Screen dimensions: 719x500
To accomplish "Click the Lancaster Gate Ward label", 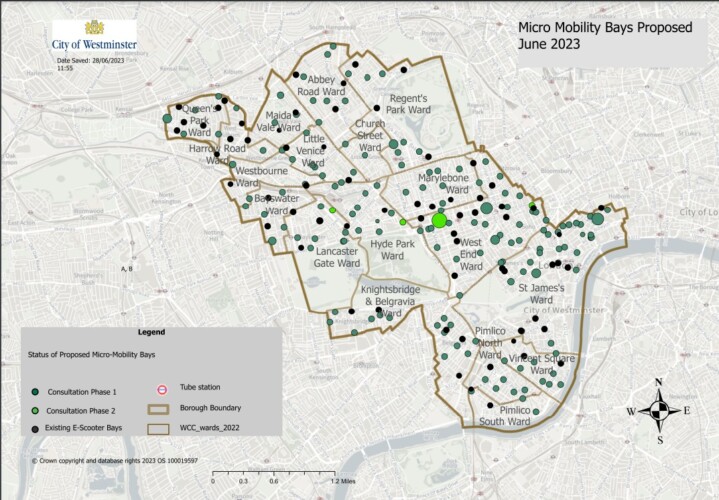I will [x=336, y=256].
